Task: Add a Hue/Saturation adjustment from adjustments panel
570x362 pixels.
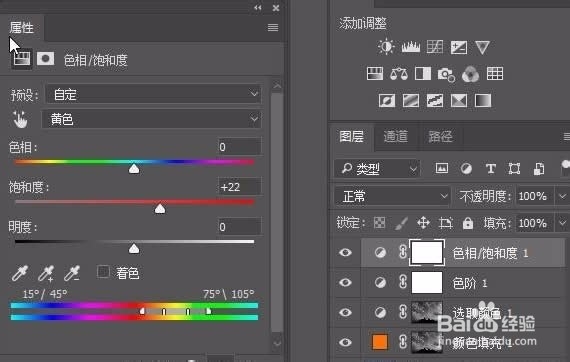Action: coord(375,74)
